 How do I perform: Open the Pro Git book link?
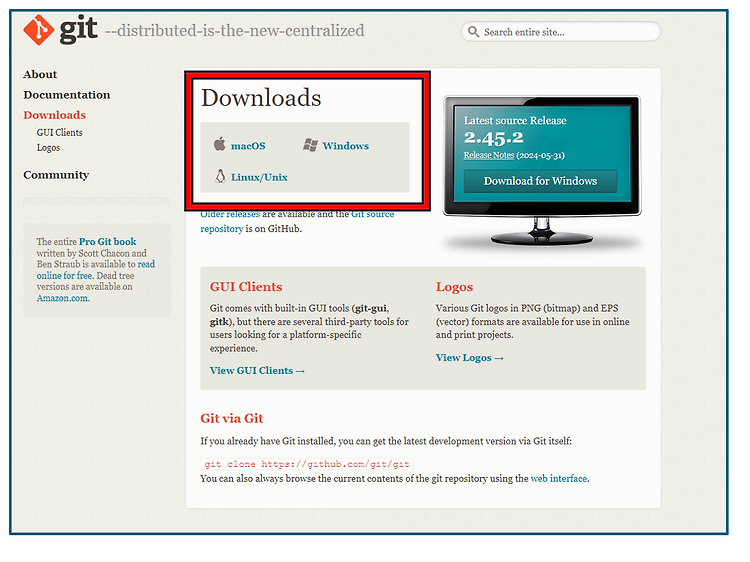tap(108, 242)
